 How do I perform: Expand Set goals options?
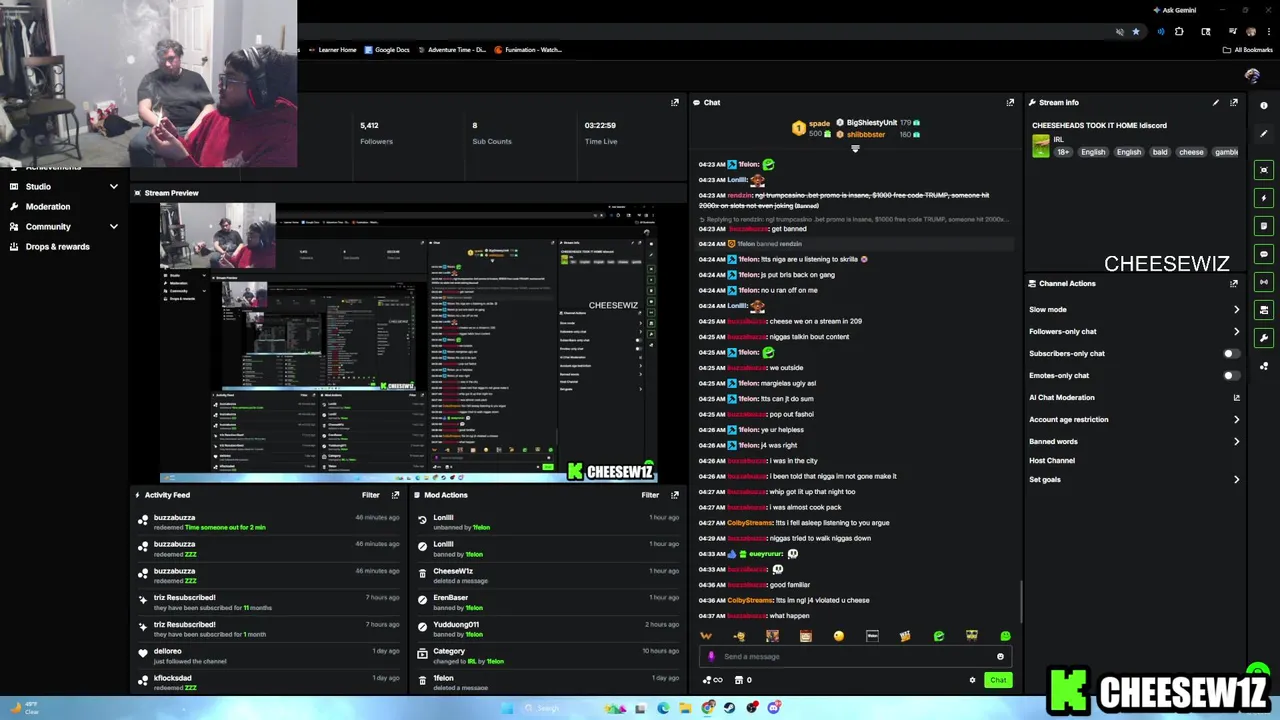[1236, 480]
